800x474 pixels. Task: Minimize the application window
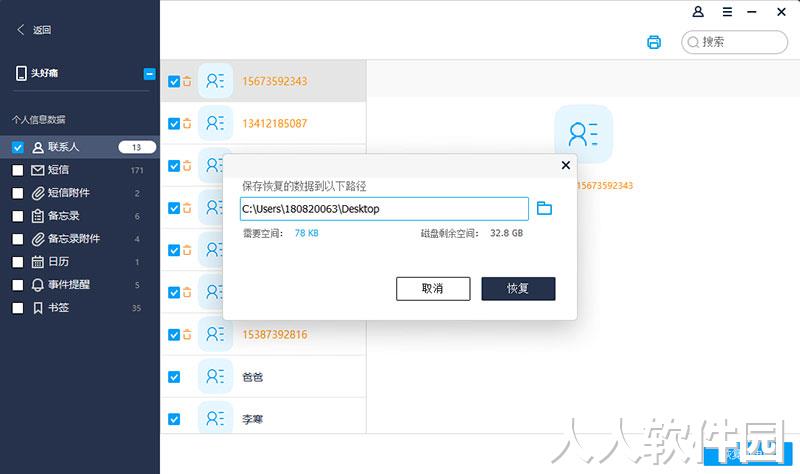[752, 12]
